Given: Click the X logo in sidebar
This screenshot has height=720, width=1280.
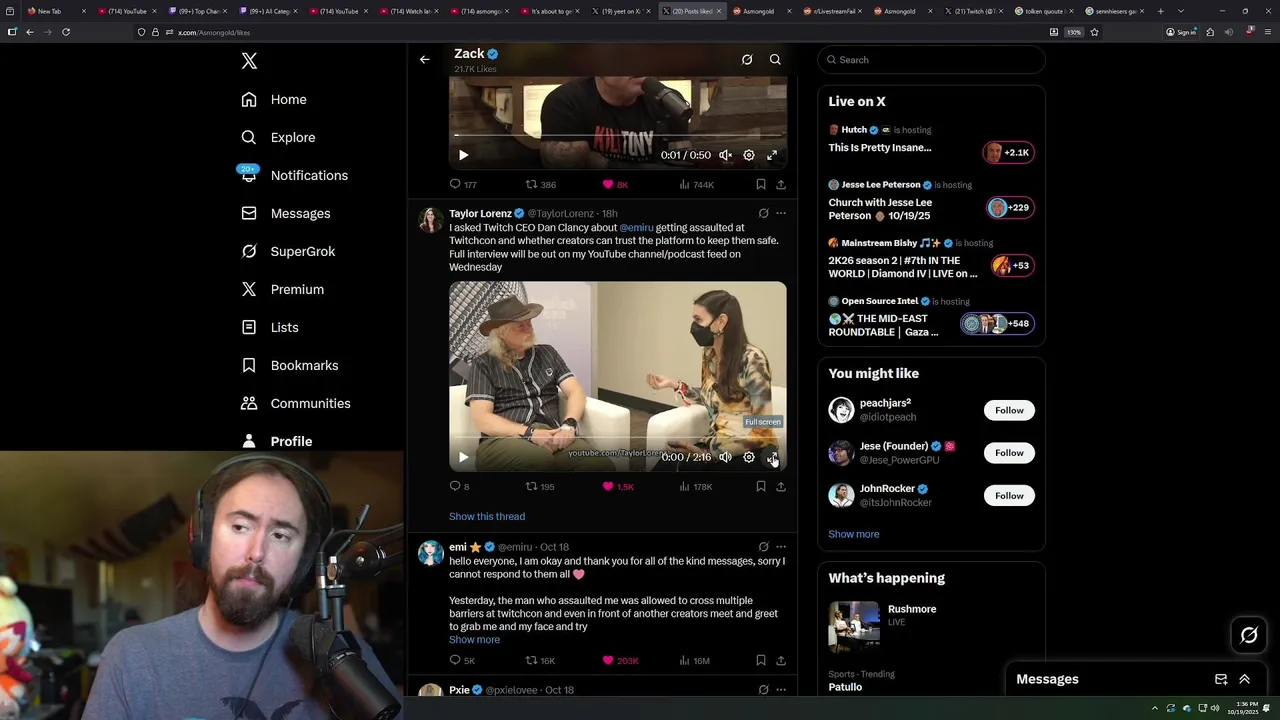Looking at the screenshot, I should [x=249, y=61].
